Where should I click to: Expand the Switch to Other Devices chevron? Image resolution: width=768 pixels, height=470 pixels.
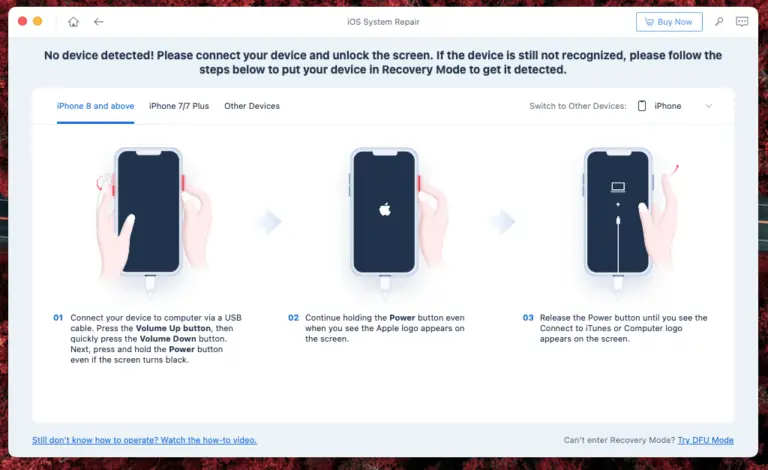[x=708, y=106]
